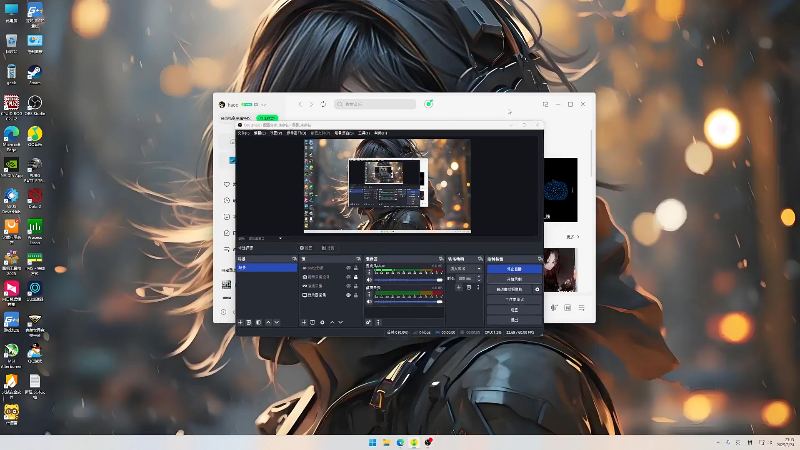Expand the QQ Music account dropdown chevron

click(263, 105)
